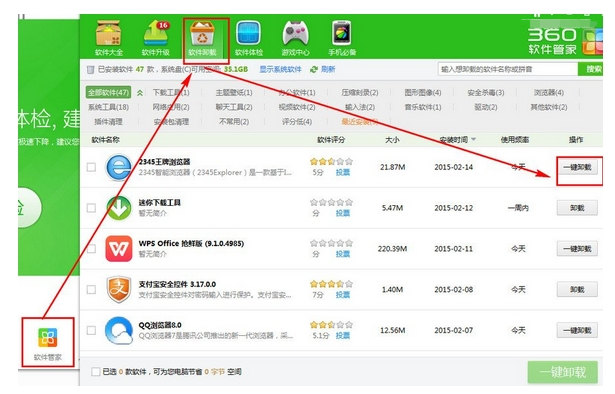The width and height of the screenshot is (615, 394).
Task: Collapse categories with double chevron icon
Action: pos(140,93)
